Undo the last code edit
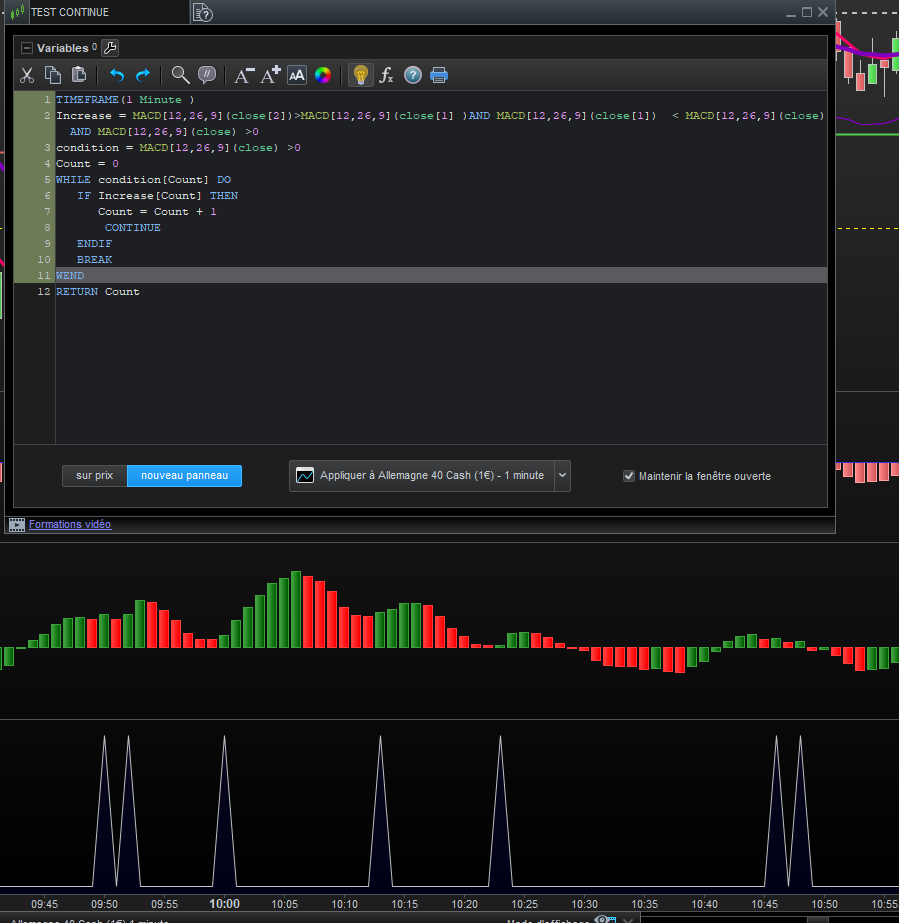Image resolution: width=899 pixels, height=923 pixels. point(117,75)
